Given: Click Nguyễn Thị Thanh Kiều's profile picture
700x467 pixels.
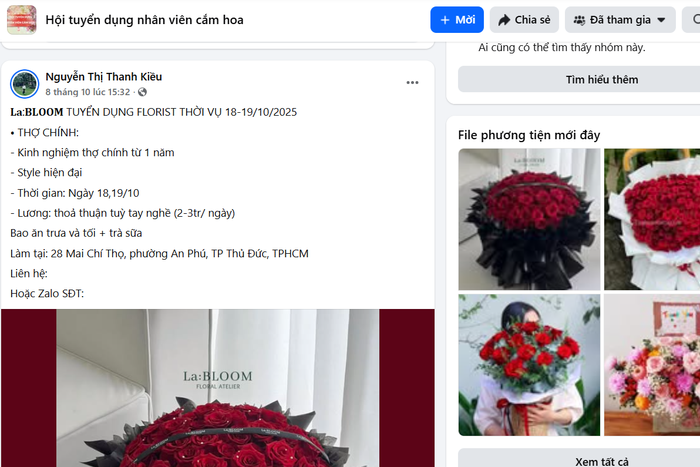Looking at the screenshot, I should [25, 83].
